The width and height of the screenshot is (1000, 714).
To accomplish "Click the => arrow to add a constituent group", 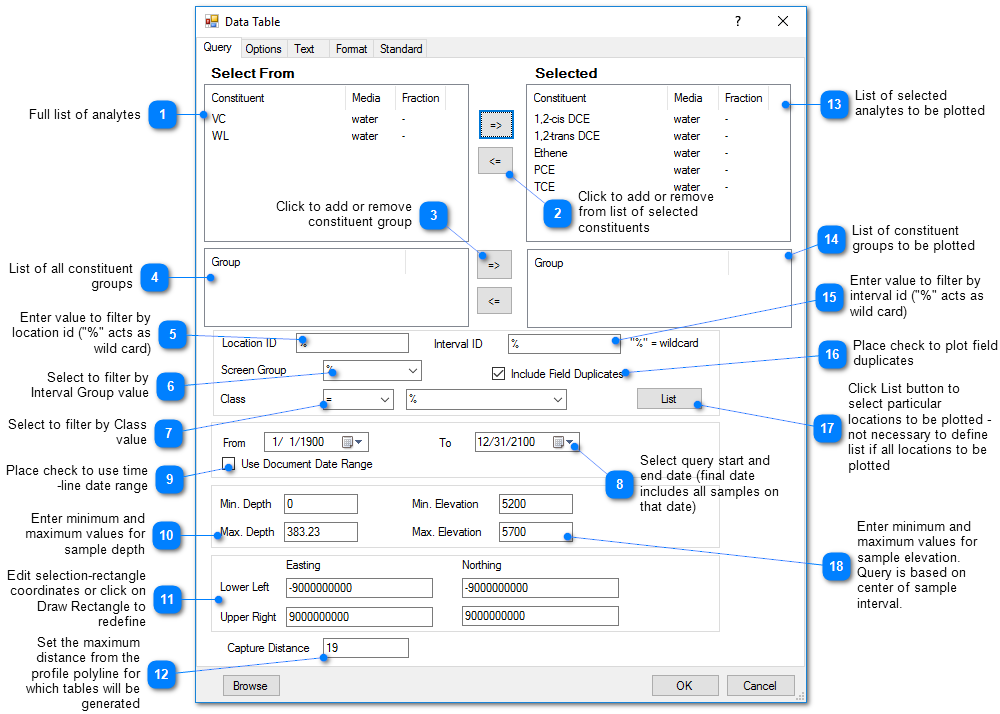I will click(x=495, y=264).
